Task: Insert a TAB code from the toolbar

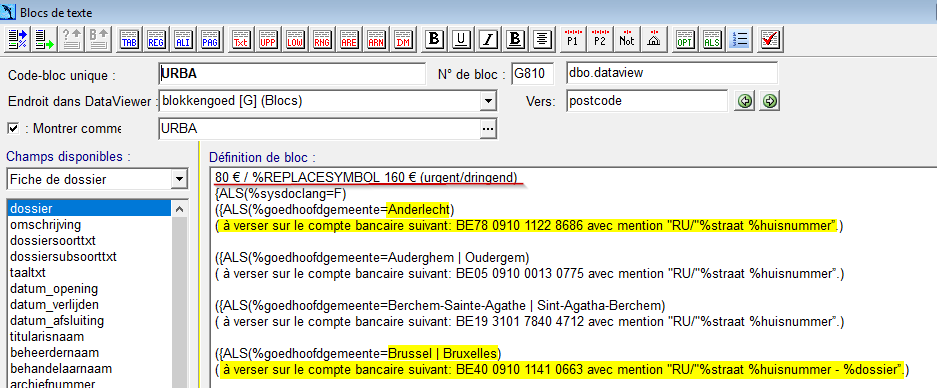Action: coord(129,39)
